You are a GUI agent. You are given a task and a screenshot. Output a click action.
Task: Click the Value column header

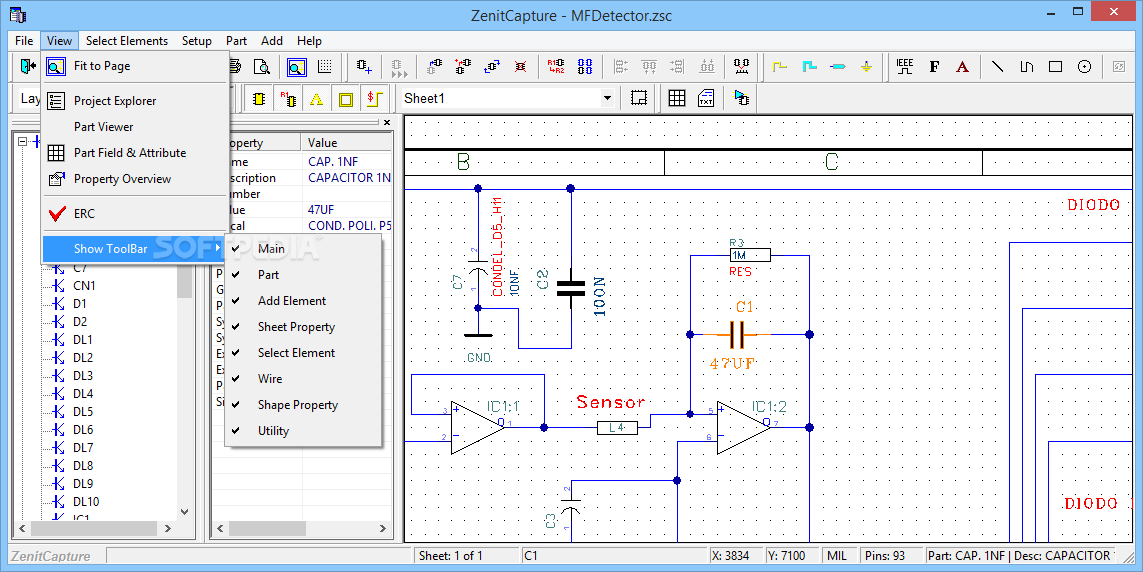[347, 142]
